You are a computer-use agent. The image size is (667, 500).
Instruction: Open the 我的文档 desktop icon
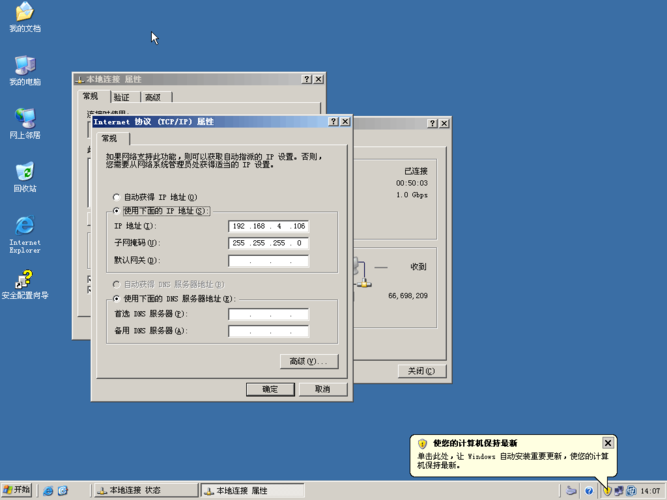click(x=24, y=14)
